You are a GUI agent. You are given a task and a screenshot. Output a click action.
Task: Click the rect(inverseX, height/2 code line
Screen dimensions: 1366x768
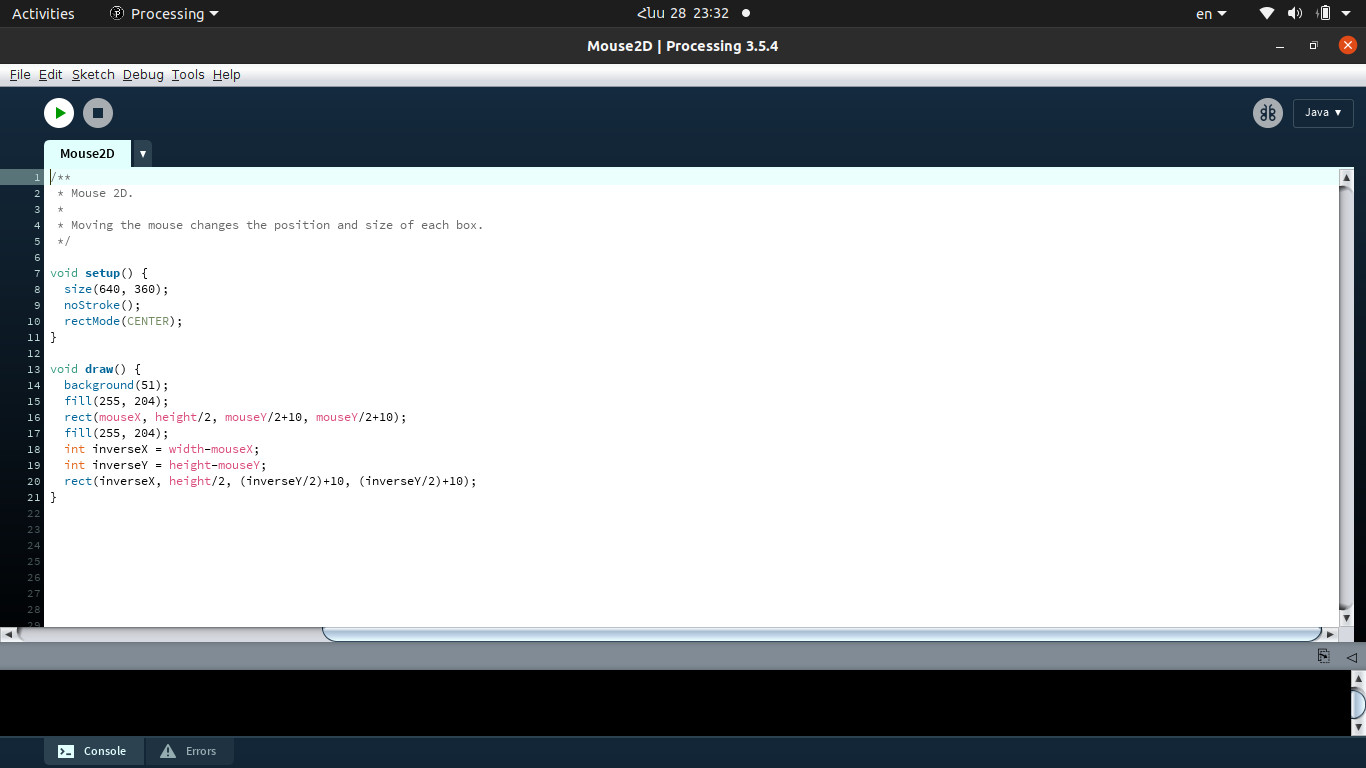point(270,481)
